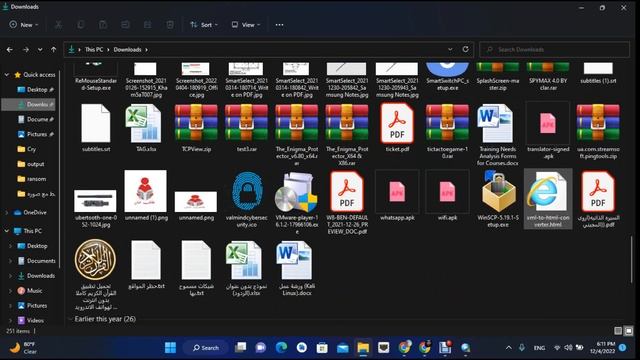The width and height of the screenshot is (640, 360).
Task: Select the whatsapp.apk file
Action: coord(397,196)
